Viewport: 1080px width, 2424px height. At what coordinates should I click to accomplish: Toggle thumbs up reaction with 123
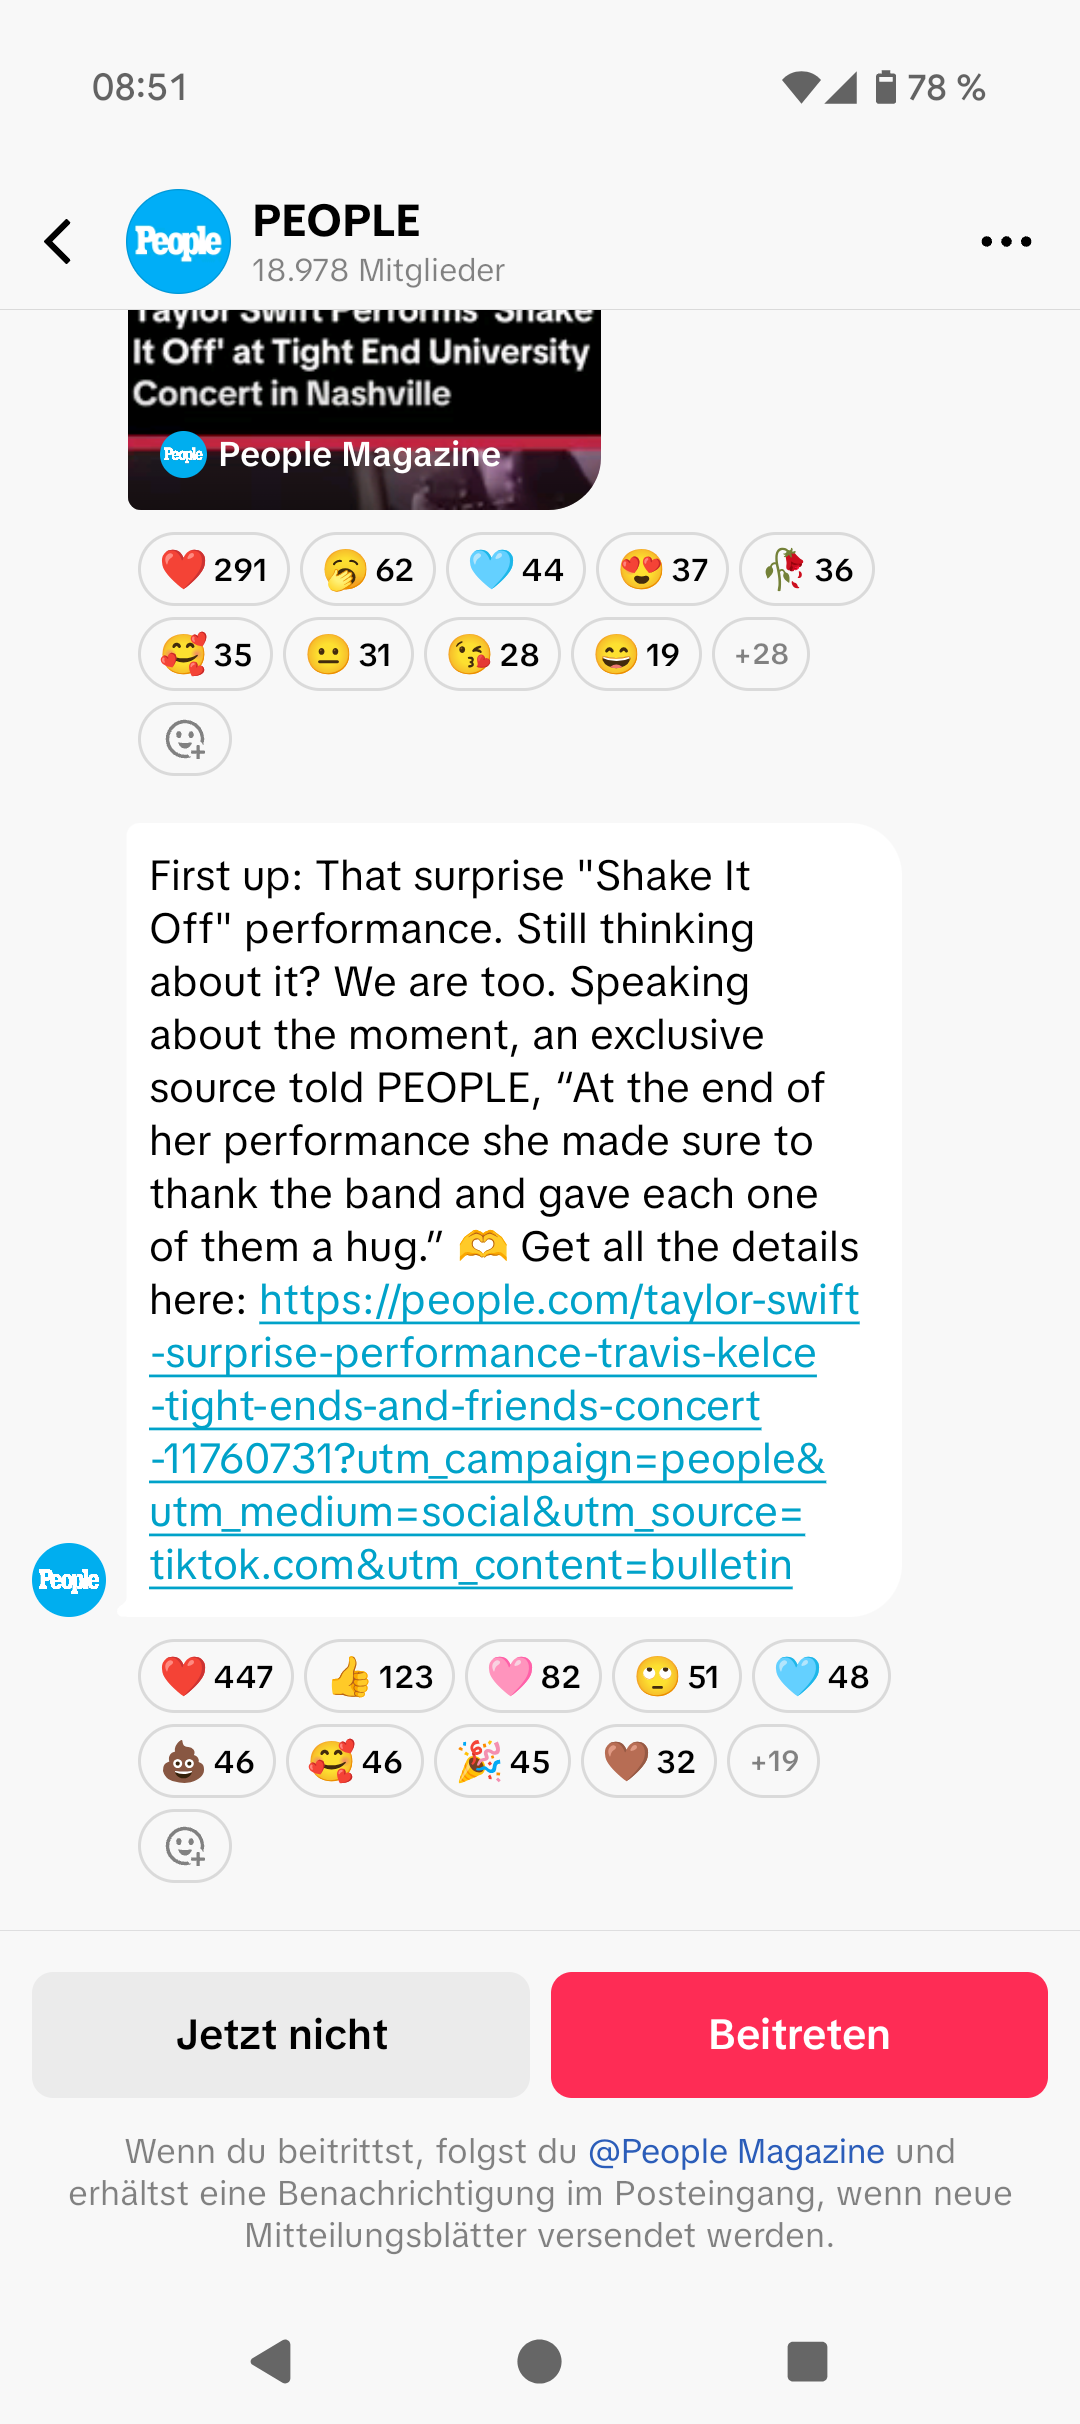(380, 1677)
